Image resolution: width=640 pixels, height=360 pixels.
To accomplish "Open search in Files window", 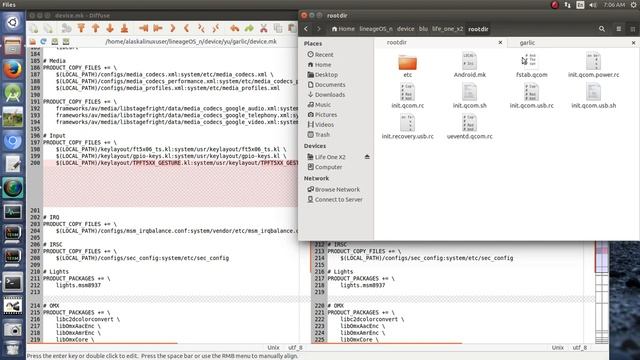I will pyautogui.click(x=602, y=29).
